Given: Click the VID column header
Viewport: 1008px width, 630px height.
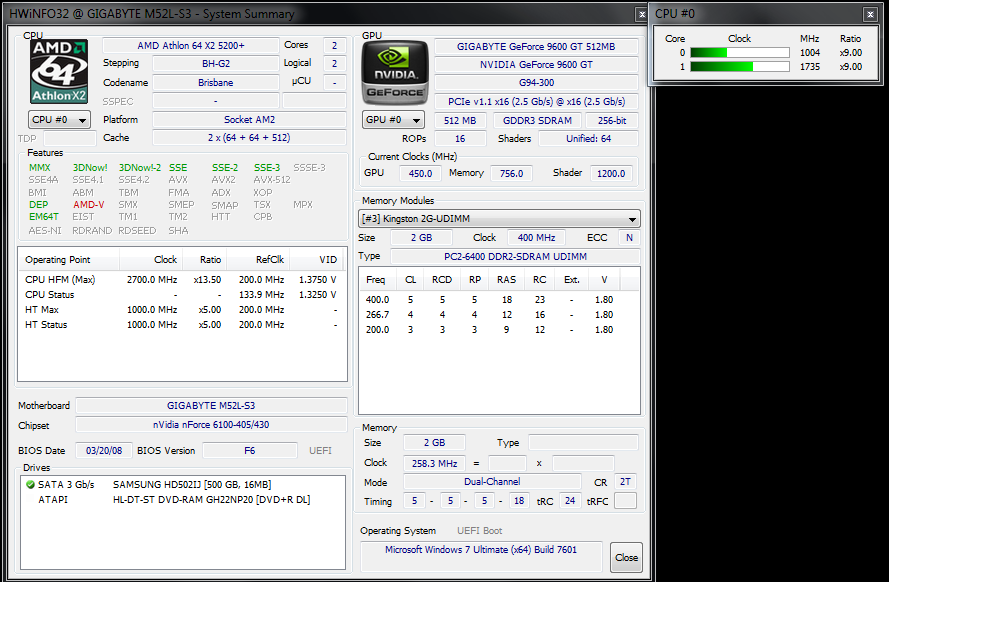Looking at the screenshot, I should [x=317, y=260].
